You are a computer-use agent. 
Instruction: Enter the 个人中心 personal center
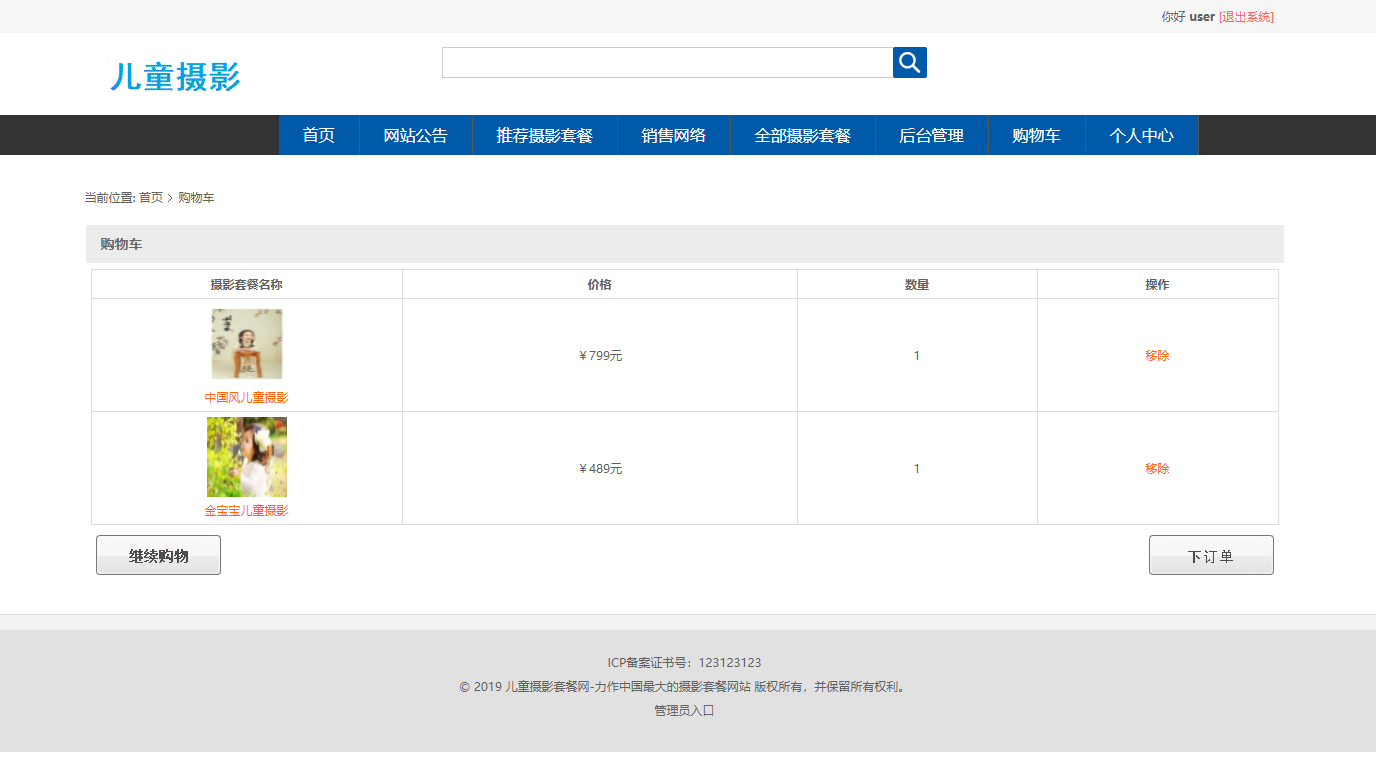pos(1141,135)
